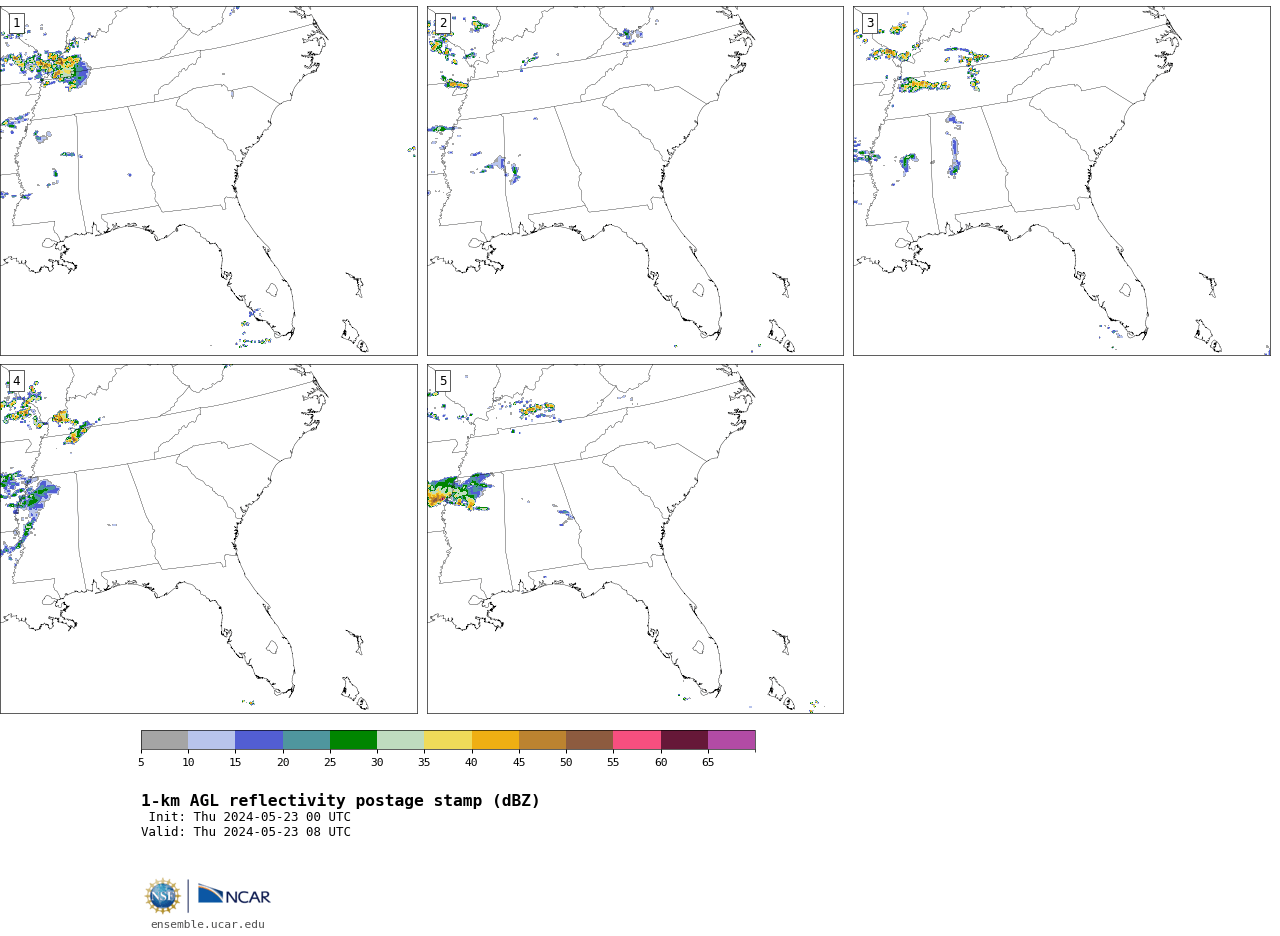Screen dimensions: 1280x936
Task: Click the maroon 60-65 dBZ swatch
Action: (x=684, y=740)
